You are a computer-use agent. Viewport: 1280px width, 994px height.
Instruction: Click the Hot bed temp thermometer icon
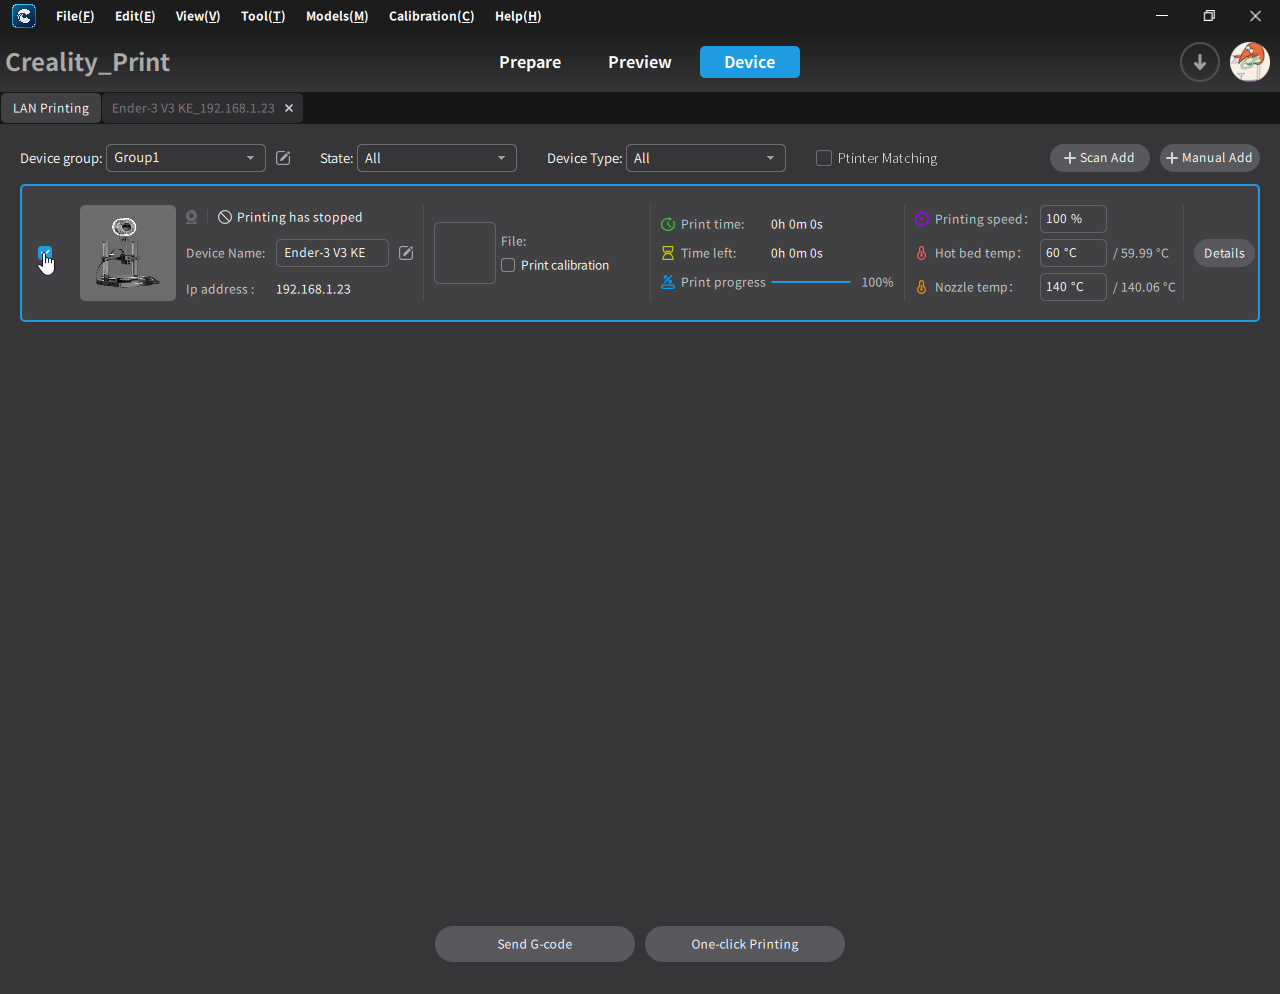click(x=922, y=253)
